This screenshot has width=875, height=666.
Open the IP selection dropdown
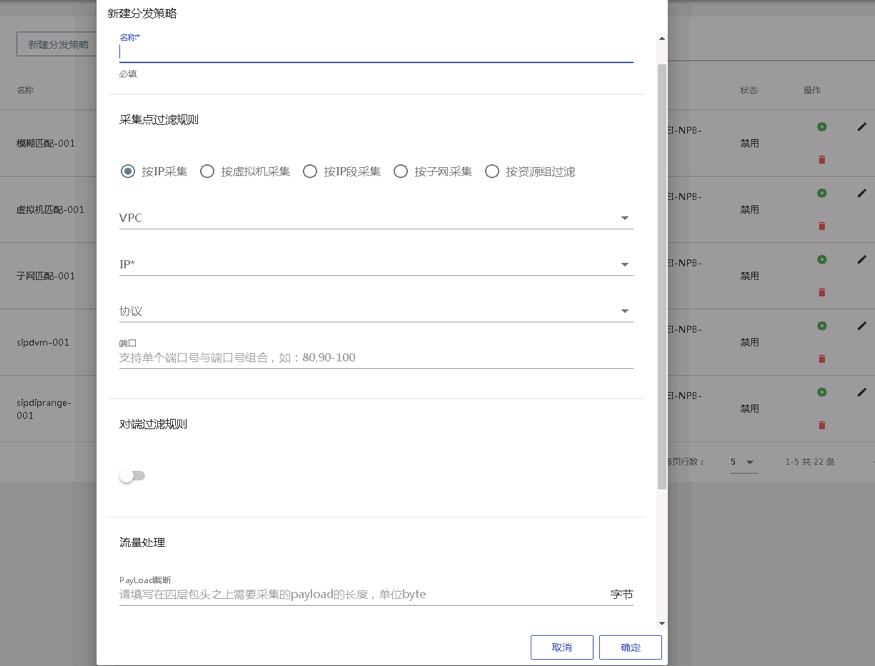(624, 264)
